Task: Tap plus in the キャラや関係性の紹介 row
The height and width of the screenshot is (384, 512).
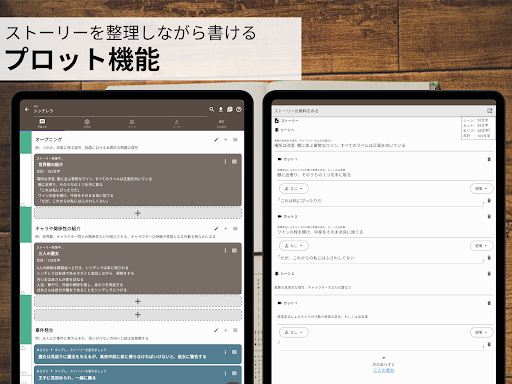Action: (226, 229)
